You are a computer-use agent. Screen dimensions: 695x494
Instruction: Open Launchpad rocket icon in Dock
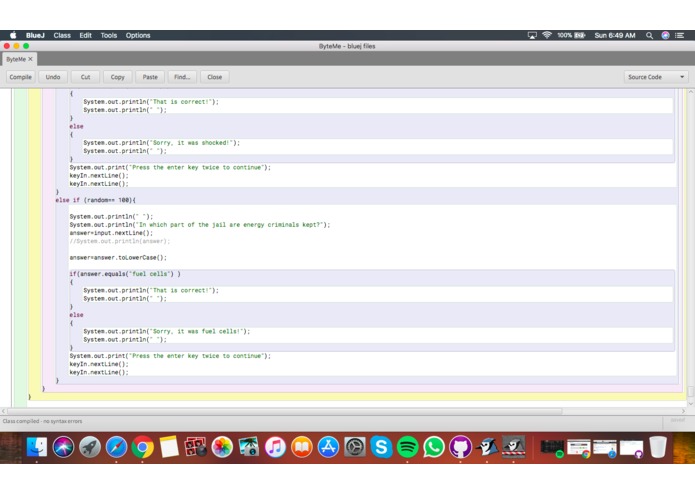[90, 447]
